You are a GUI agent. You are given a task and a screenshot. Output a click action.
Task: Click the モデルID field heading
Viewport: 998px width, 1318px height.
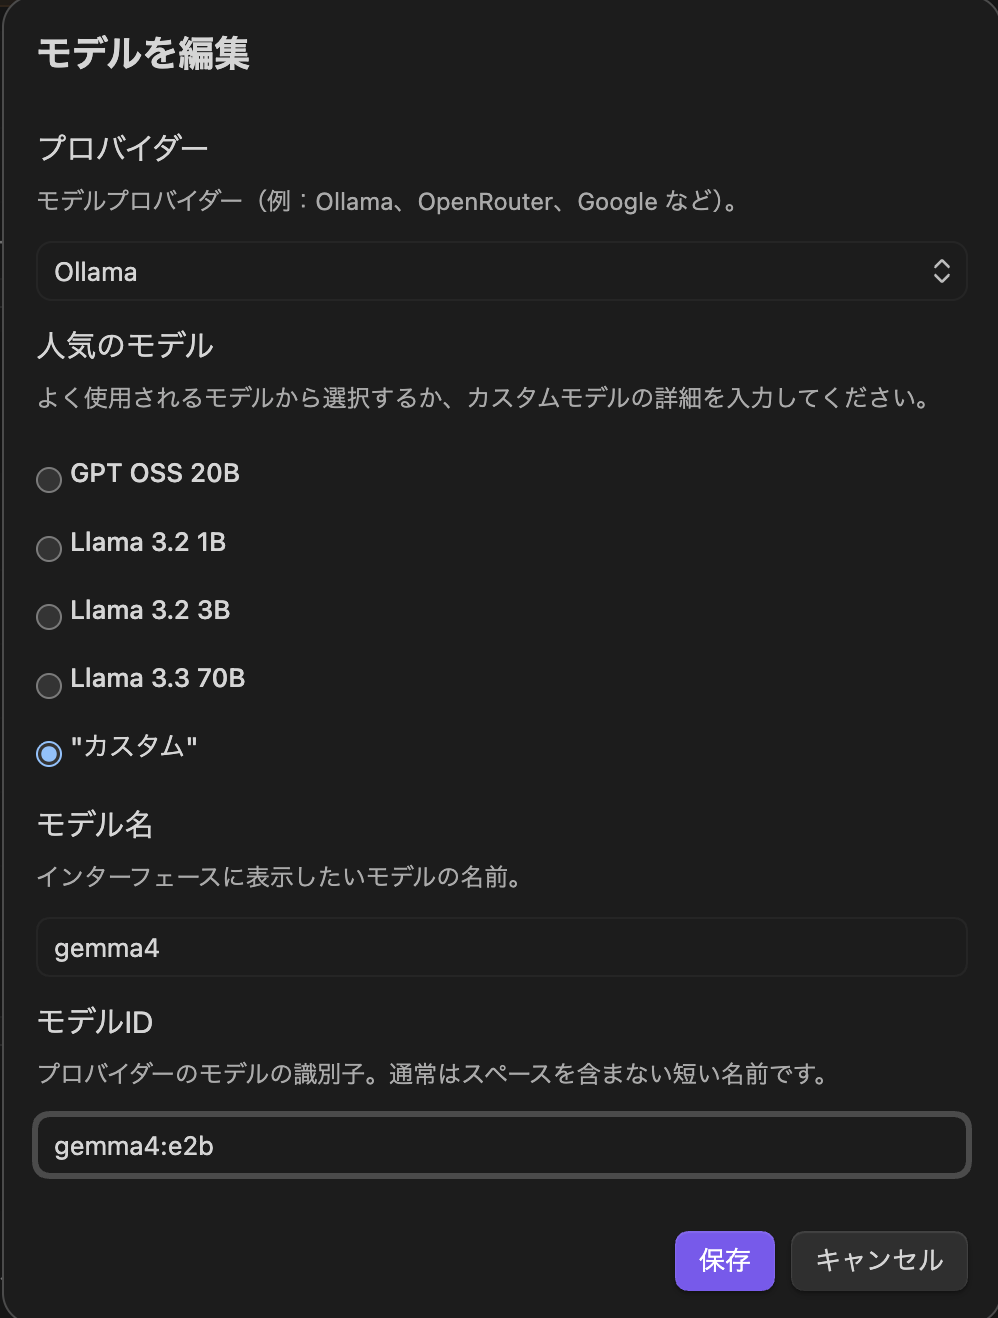coord(95,1022)
